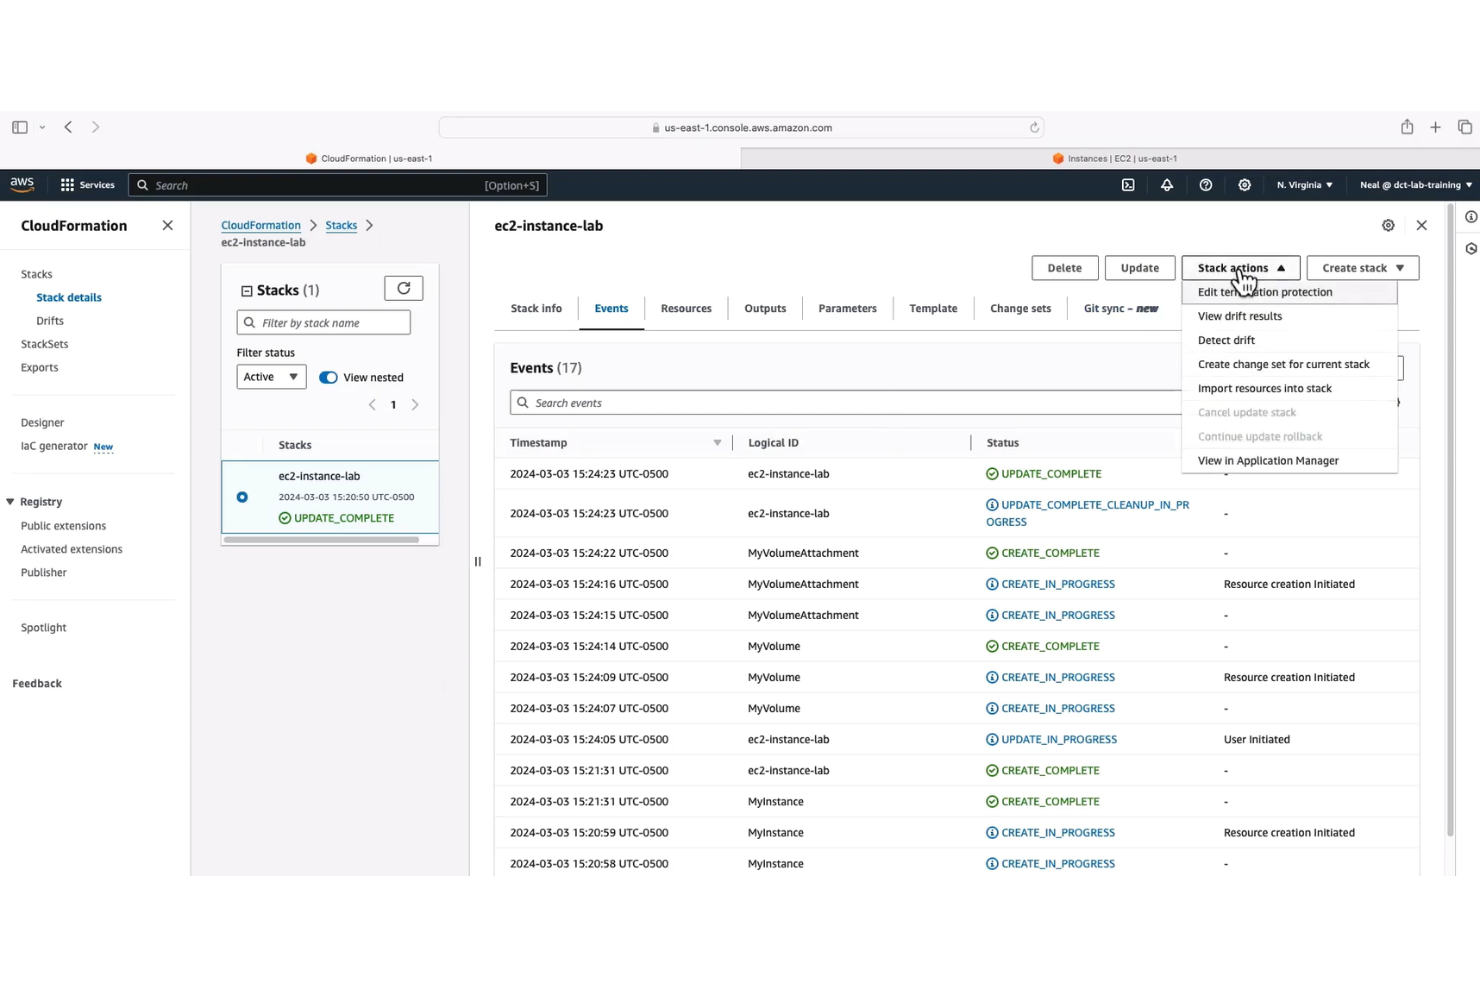Choose Create change set for current stack

[x=1289, y=364]
